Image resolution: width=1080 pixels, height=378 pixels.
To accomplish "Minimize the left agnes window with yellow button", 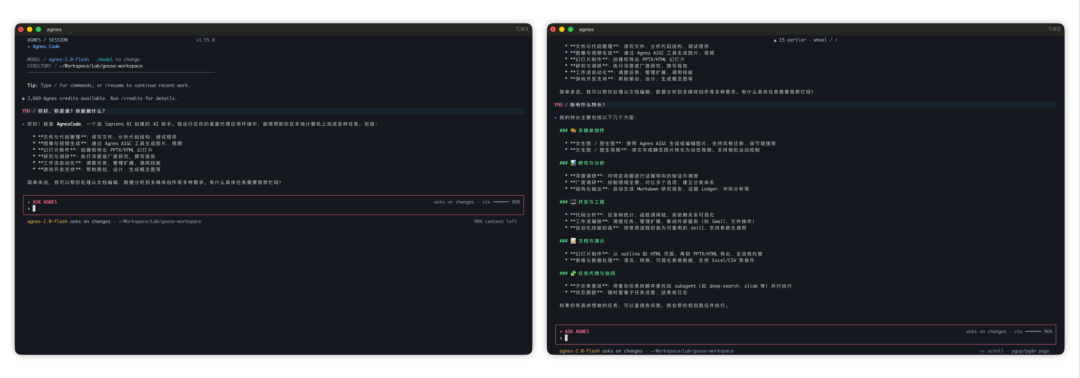I will pyautogui.click(x=30, y=30).
